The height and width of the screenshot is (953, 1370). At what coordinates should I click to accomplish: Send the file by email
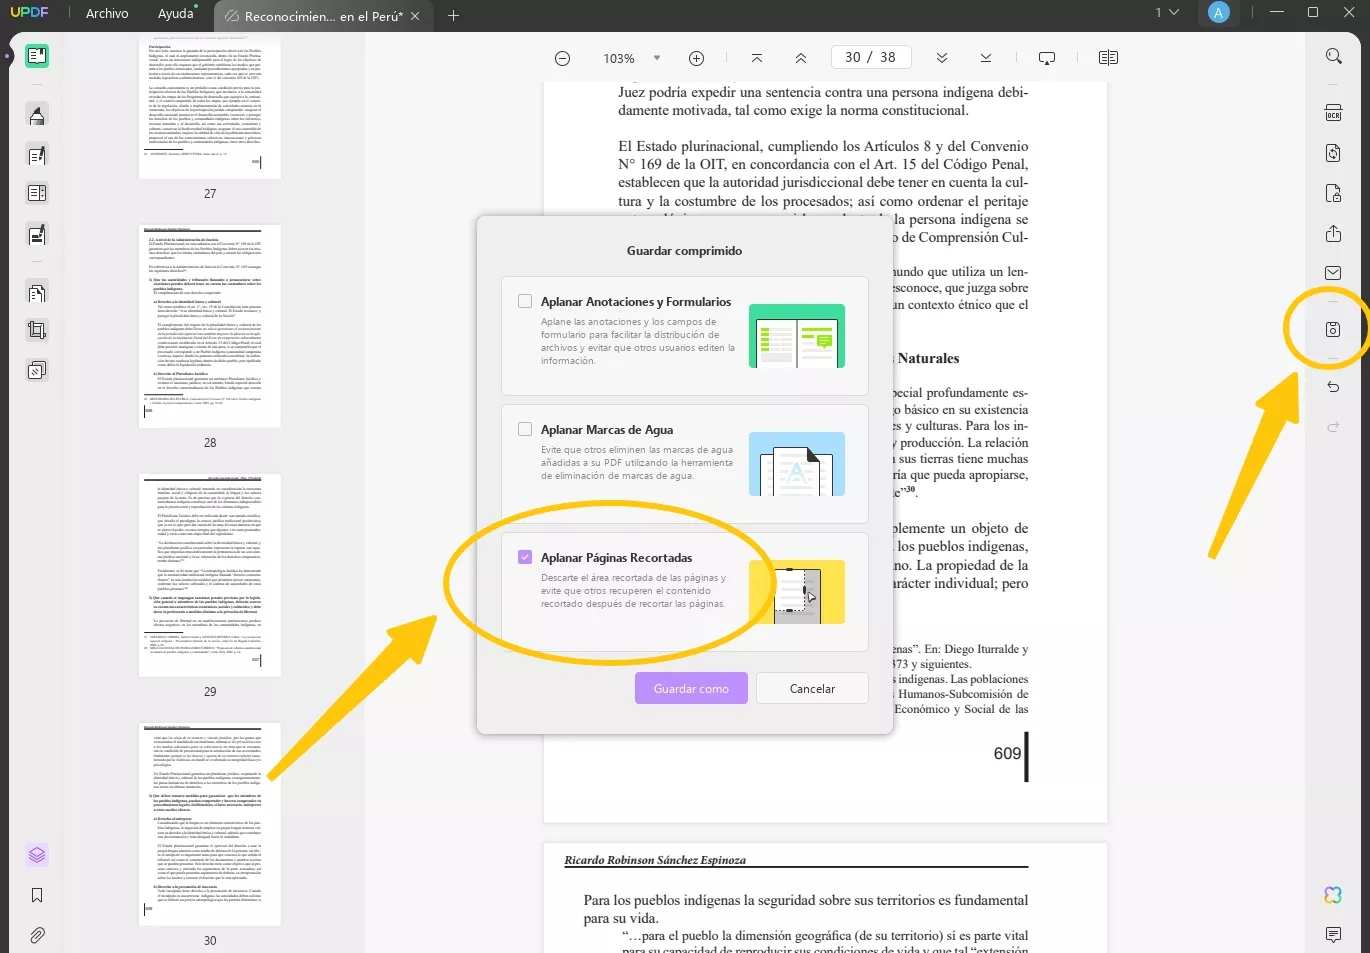[1333, 272]
